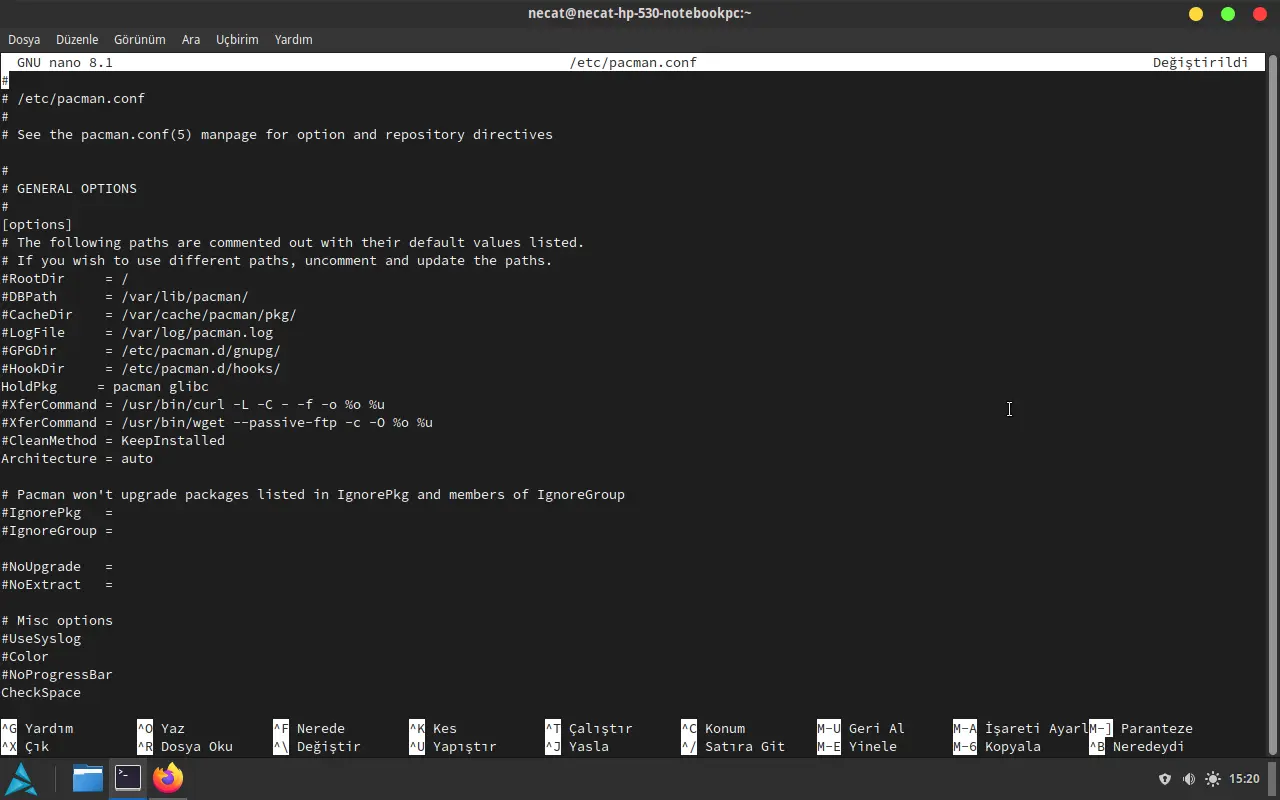
Task: Click the [options] section header line
Action: click(x=37, y=224)
